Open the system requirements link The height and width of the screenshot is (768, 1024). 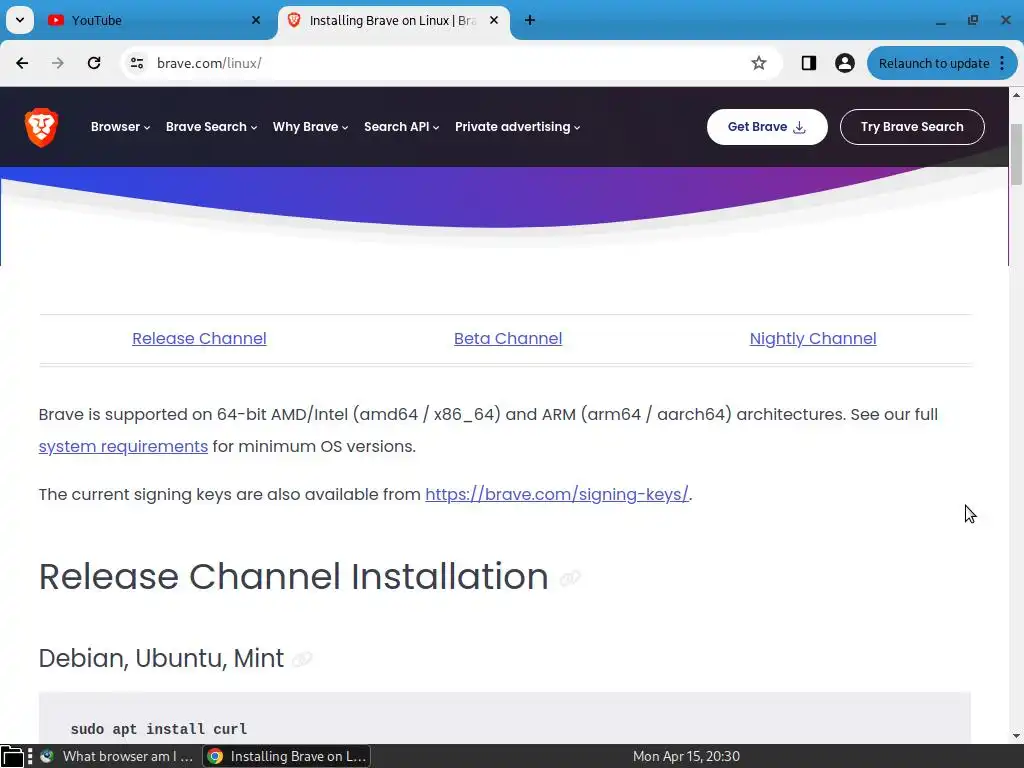[x=123, y=447]
